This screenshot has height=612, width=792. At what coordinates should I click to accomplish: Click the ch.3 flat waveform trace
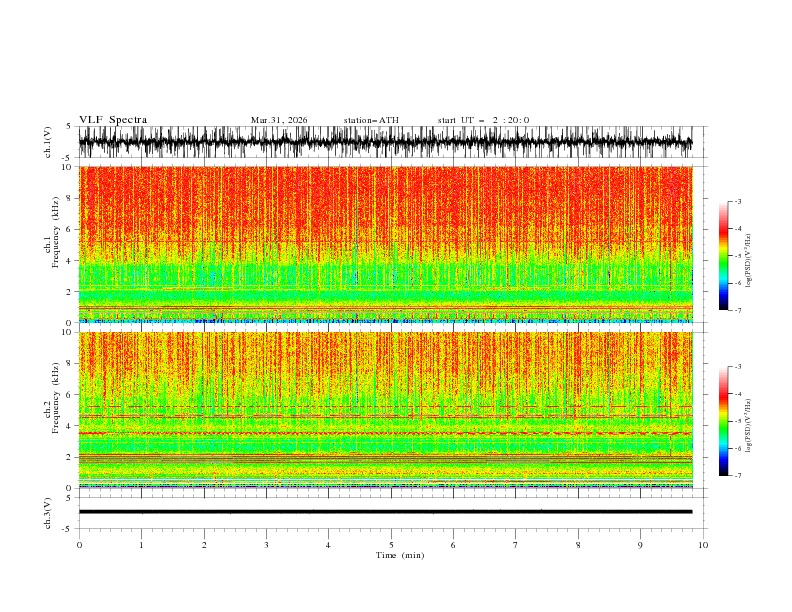(x=385, y=512)
